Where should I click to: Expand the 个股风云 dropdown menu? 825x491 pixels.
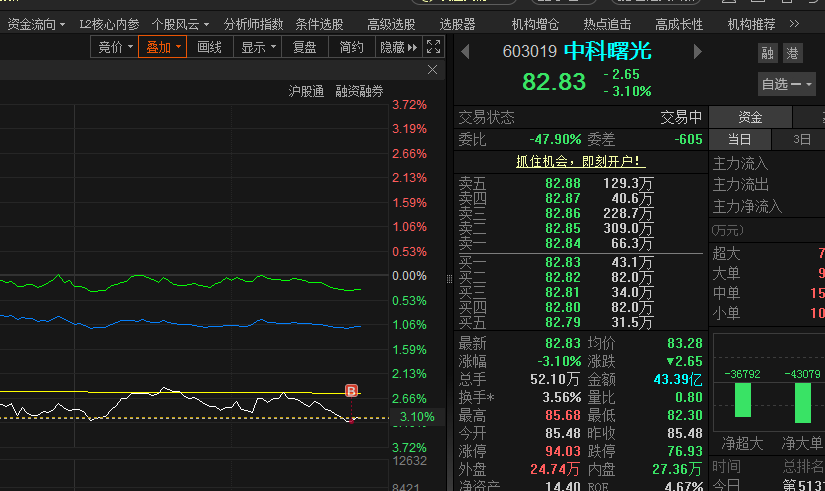(x=180, y=24)
